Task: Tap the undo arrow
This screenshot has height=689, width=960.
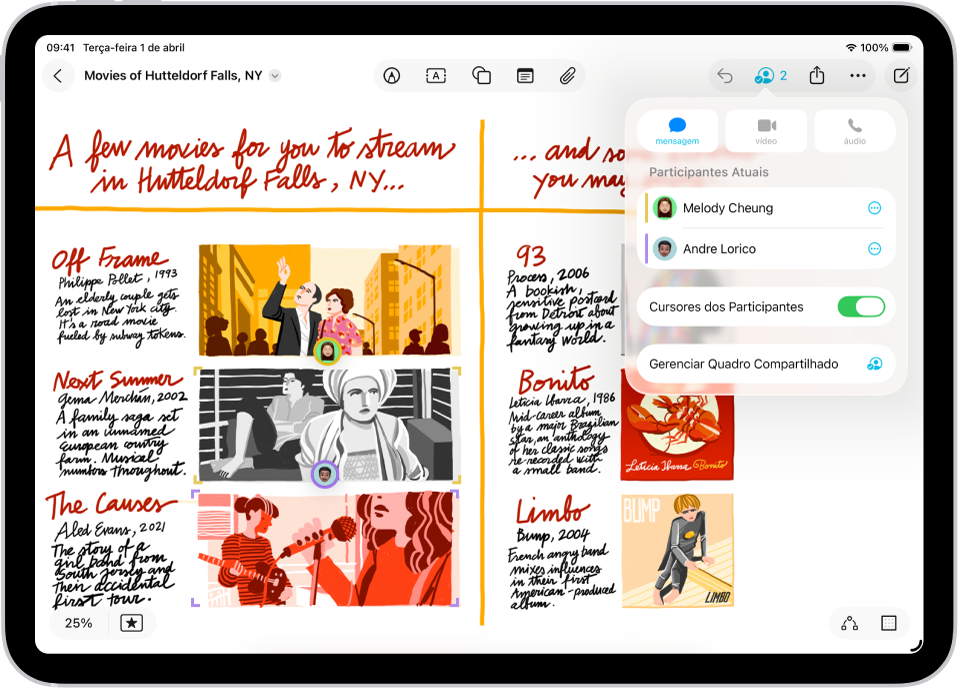Action: pos(724,75)
